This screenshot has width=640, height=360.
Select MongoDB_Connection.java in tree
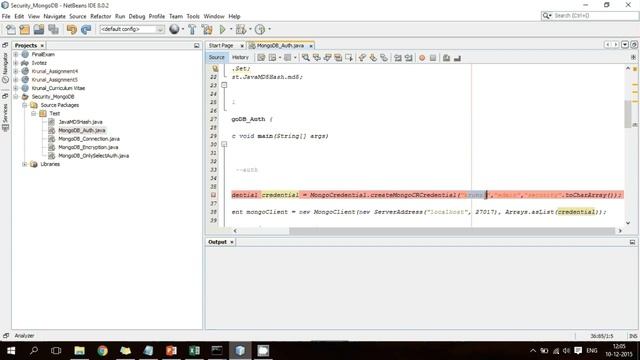(x=89, y=139)
